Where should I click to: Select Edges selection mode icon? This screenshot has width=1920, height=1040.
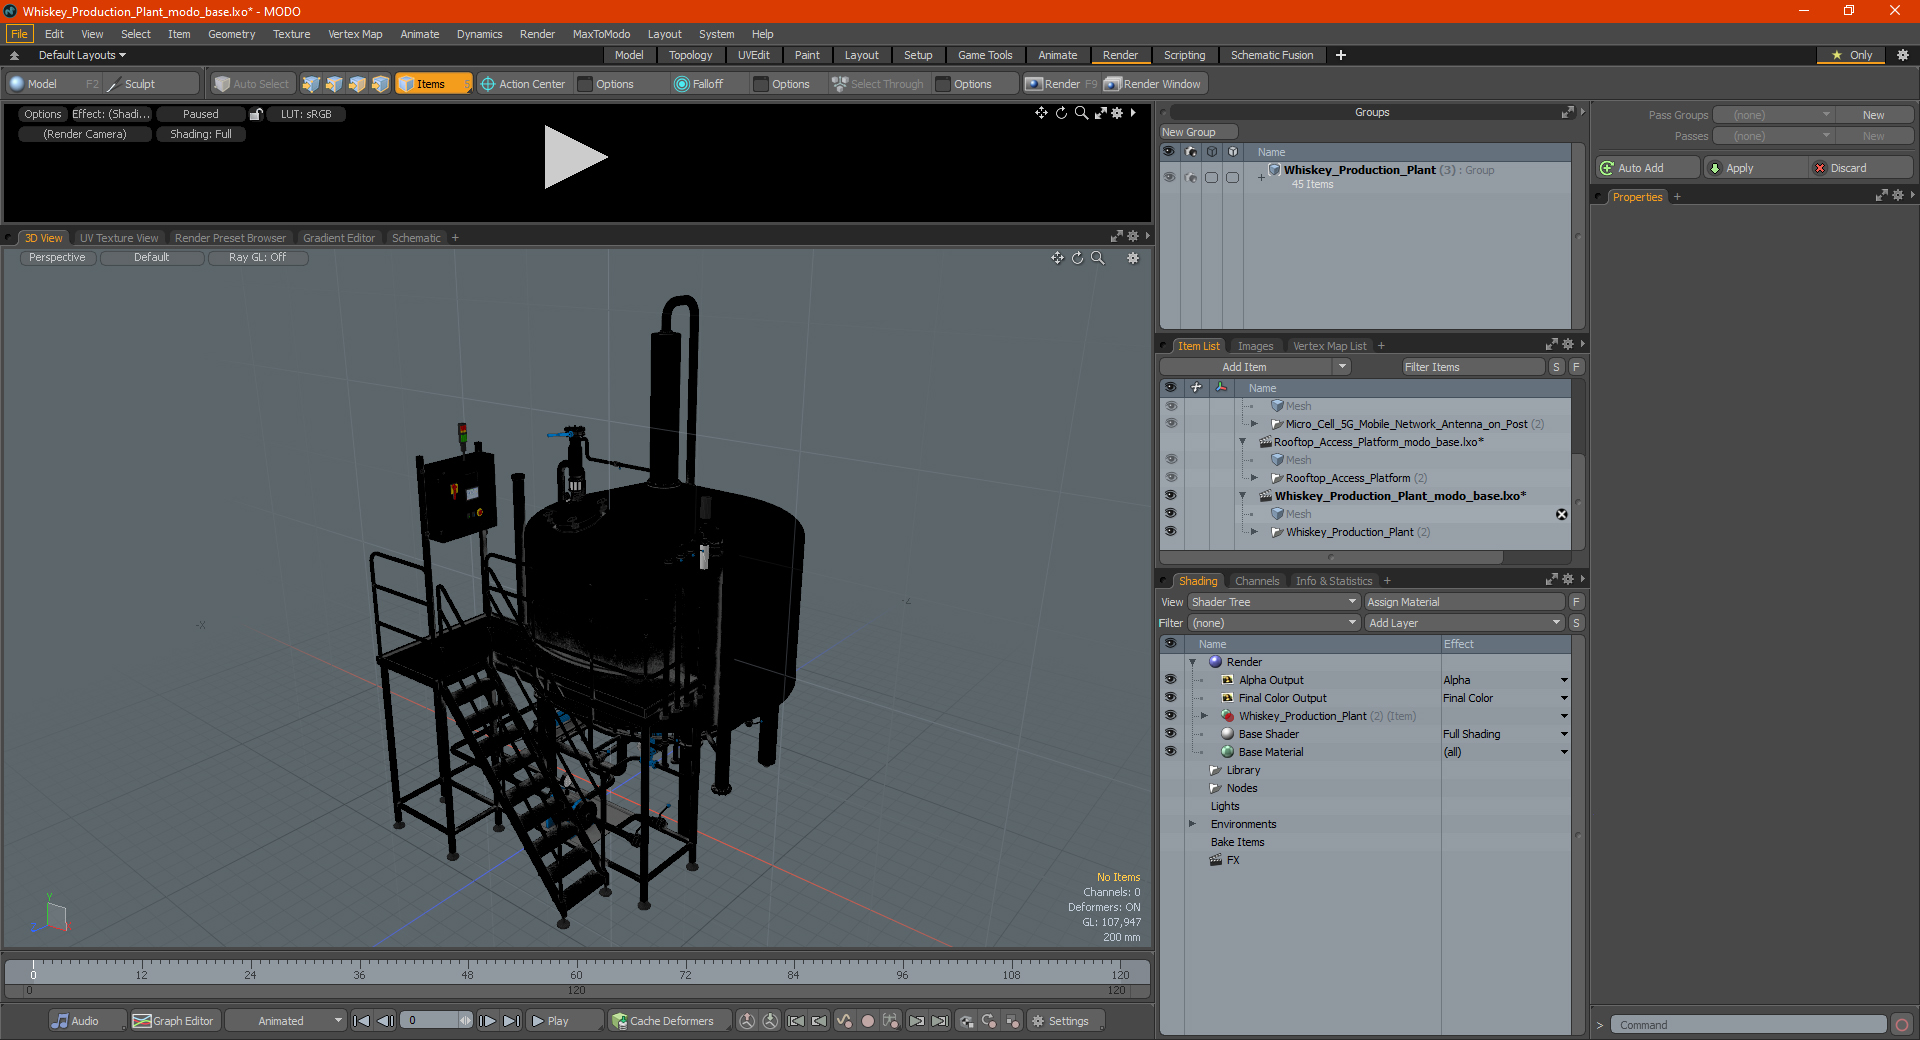pos(334,84)
